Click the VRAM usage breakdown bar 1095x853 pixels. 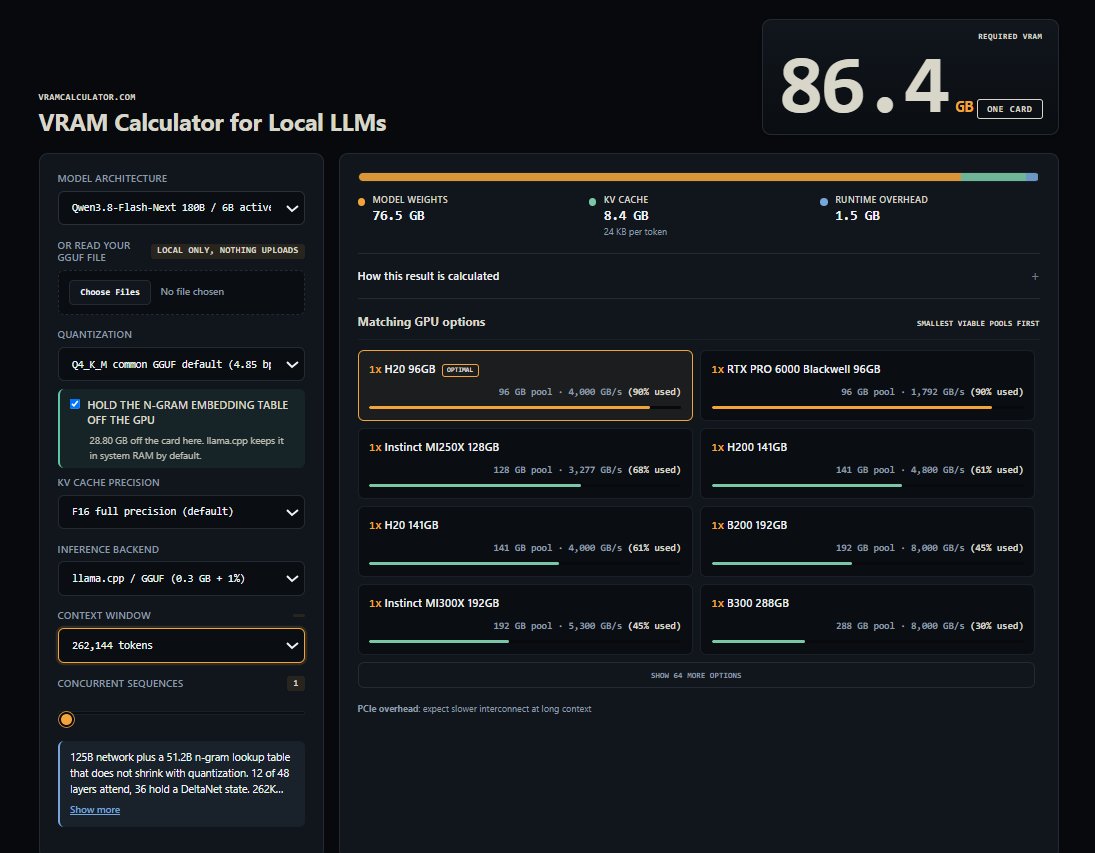(698, 177)
